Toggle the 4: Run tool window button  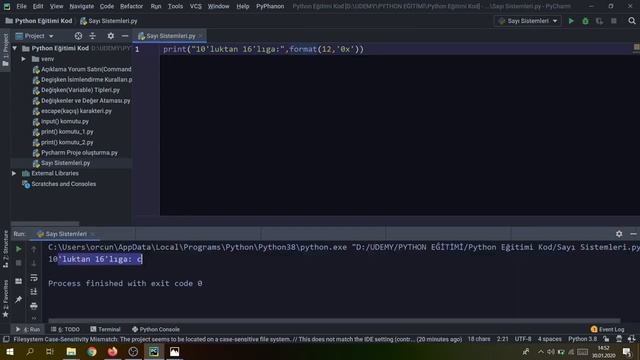(x=28, y=329)
